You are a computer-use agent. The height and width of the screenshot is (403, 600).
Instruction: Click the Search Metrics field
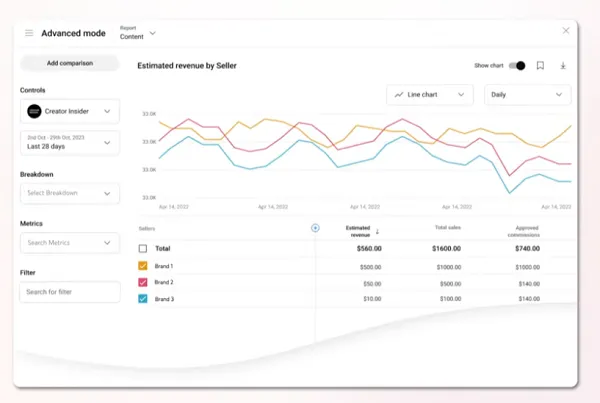(x=69, y=242)
